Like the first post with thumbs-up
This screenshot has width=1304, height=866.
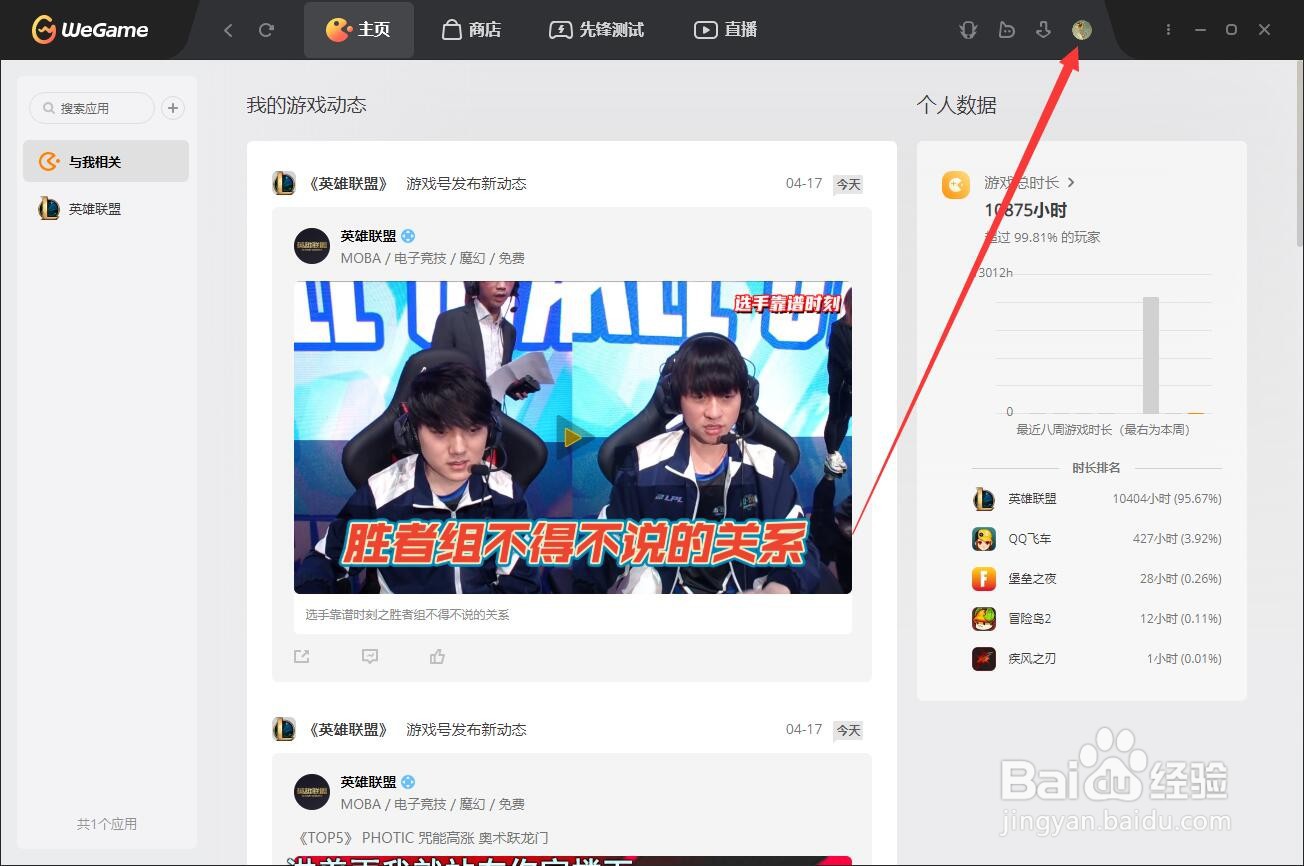[437, 656]
